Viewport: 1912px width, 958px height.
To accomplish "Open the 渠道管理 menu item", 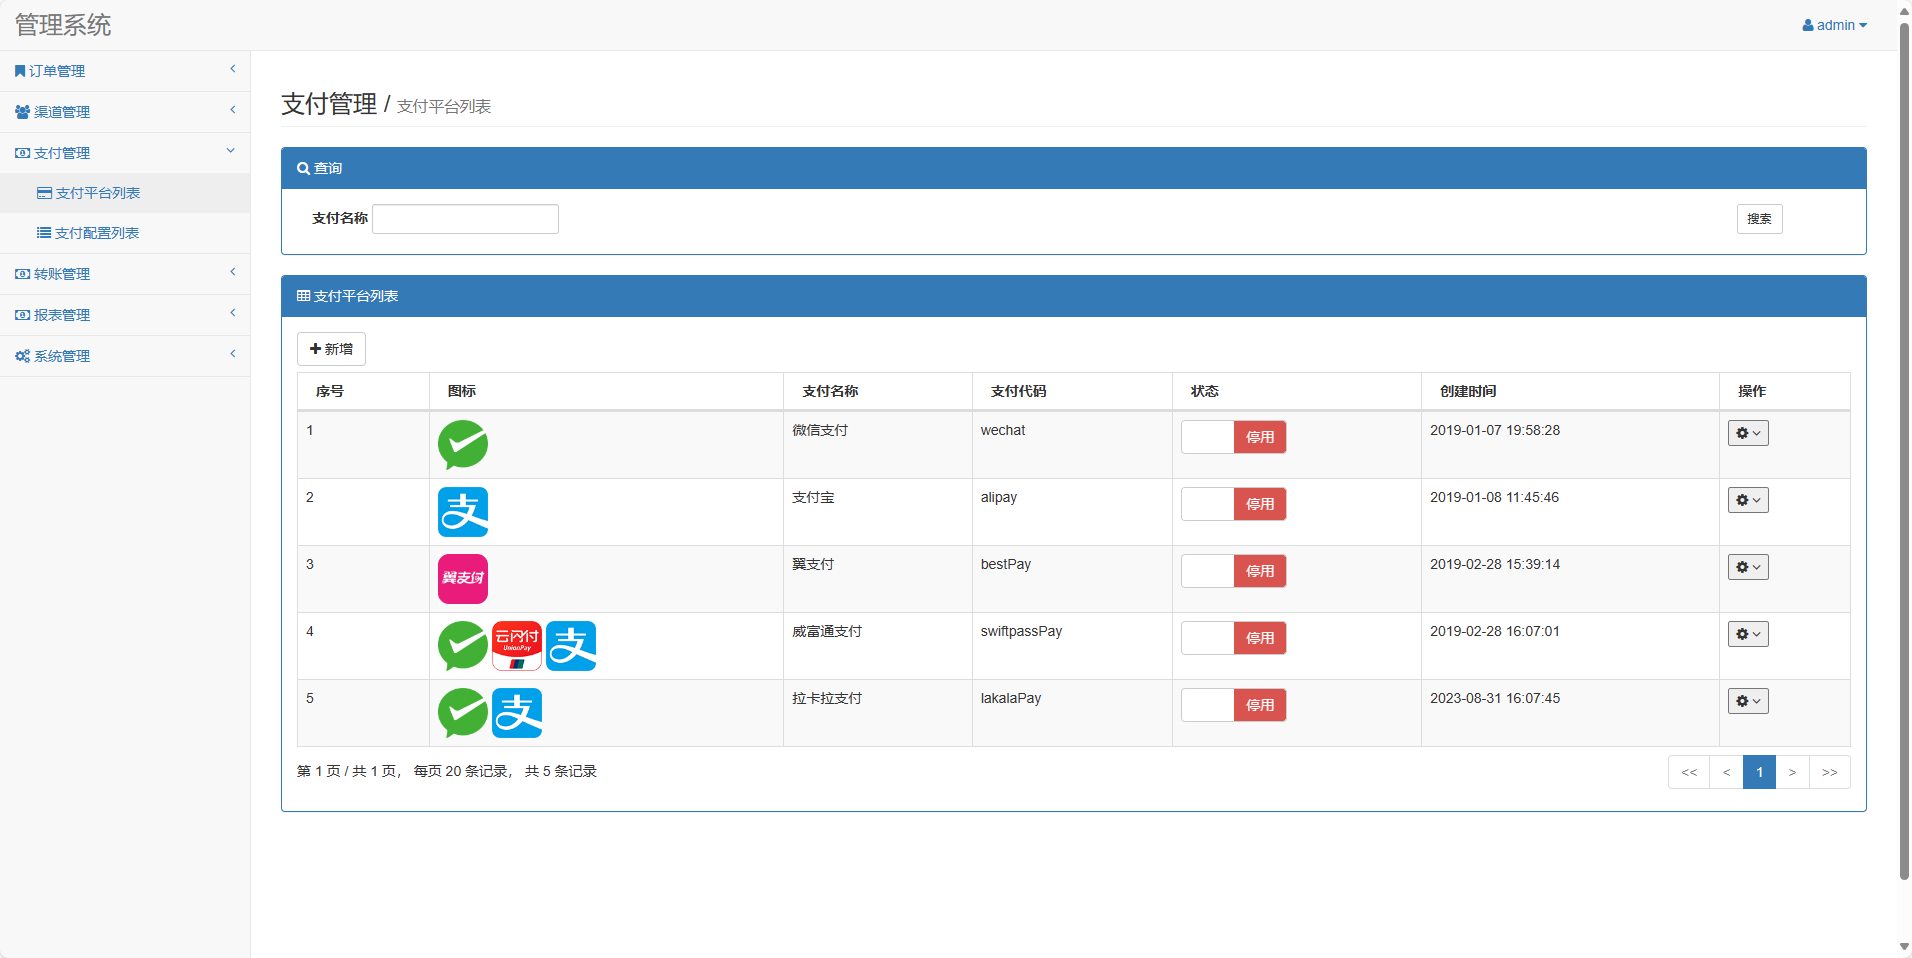I will (x=125, y=112).
